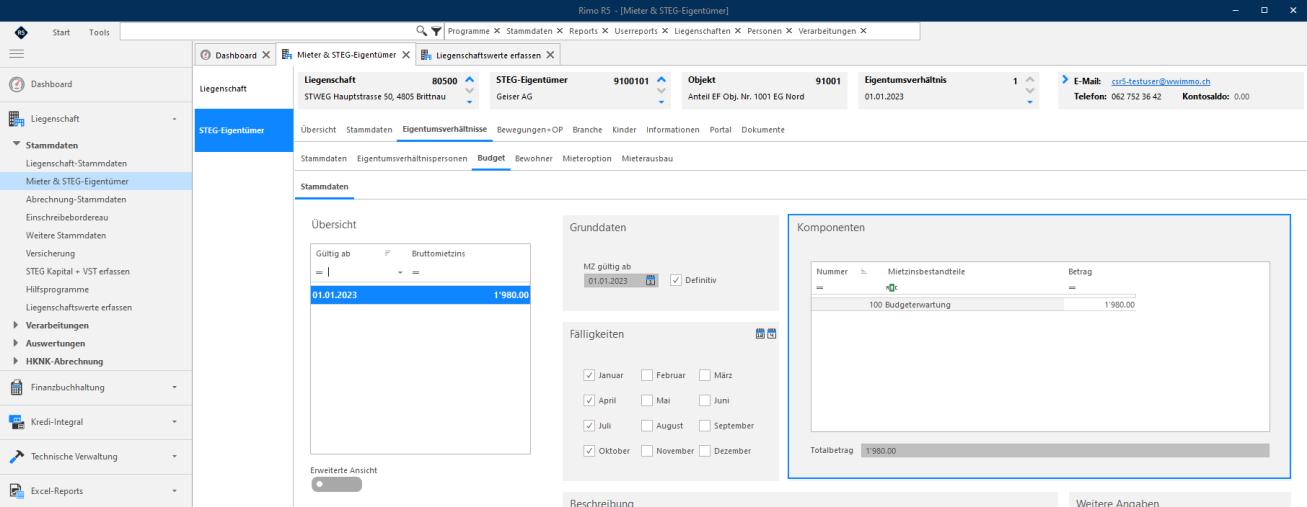Uncheck the Januar checkbox
The width and height of the screenshot is (1307, 507).
pos(589,375)
